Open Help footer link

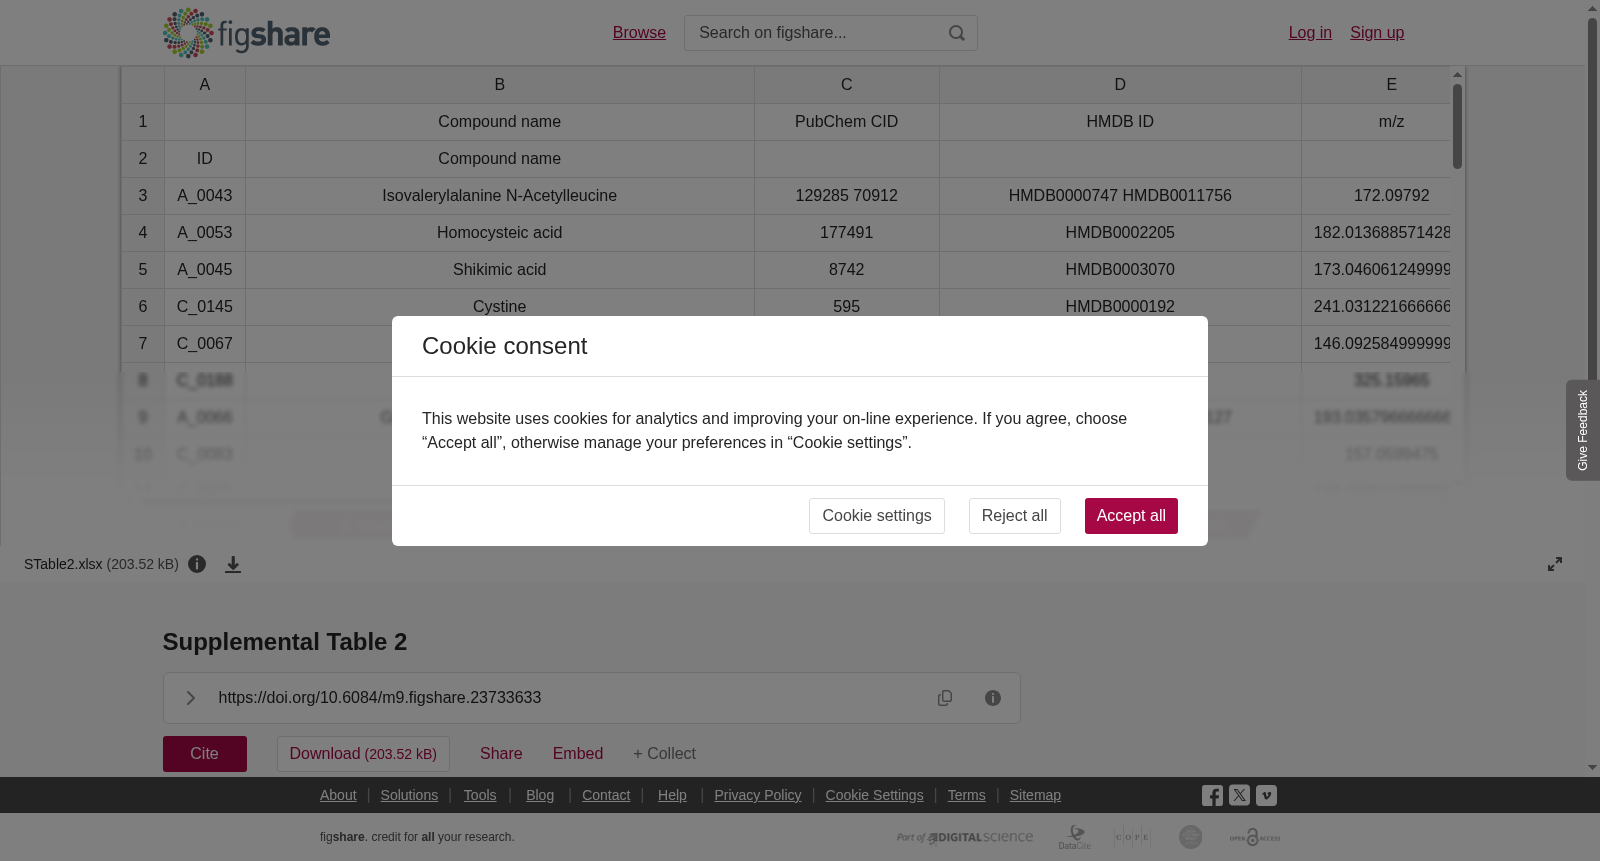672,795
